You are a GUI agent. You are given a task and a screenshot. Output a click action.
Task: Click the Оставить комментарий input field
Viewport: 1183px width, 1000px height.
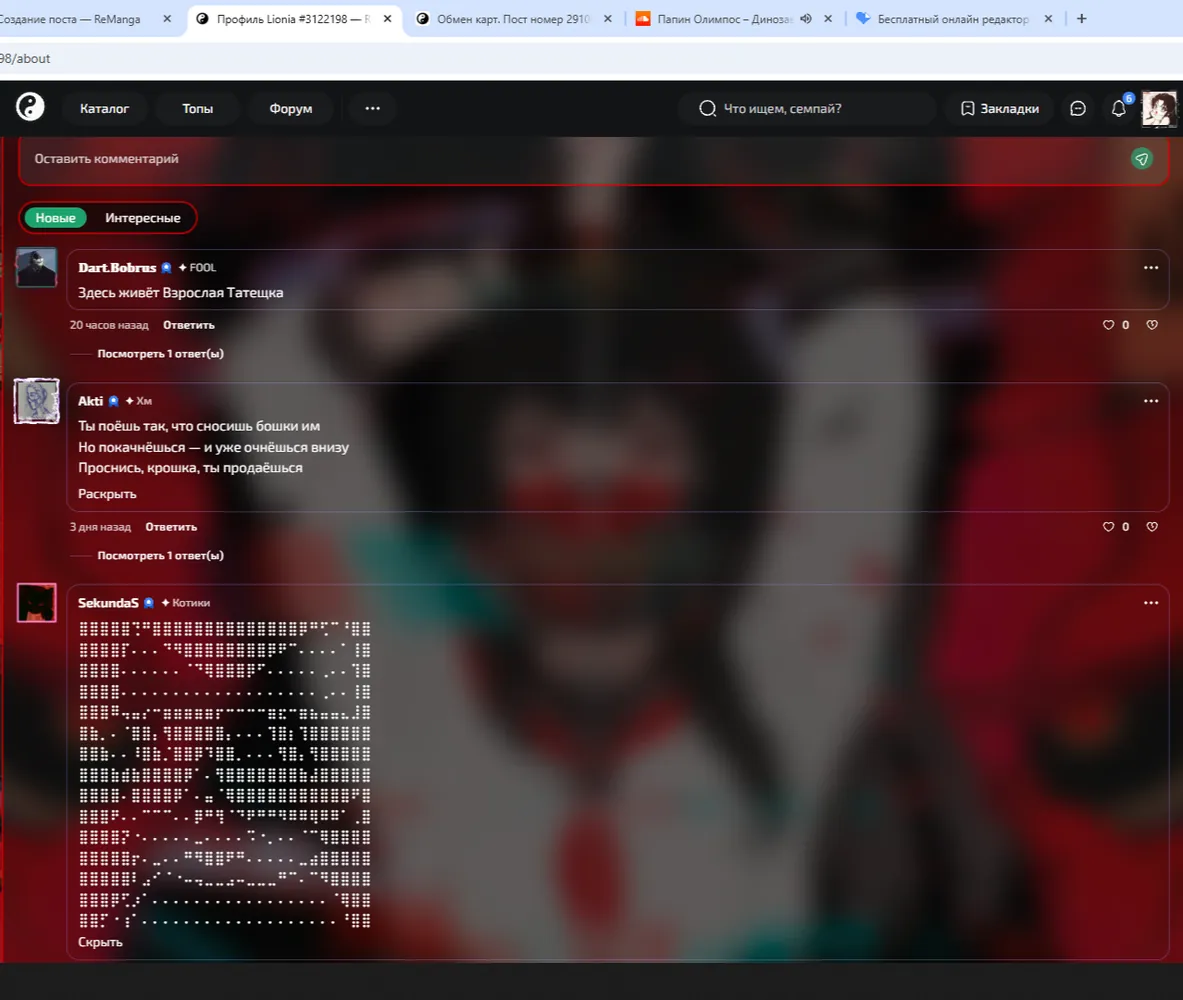[573, 158]
